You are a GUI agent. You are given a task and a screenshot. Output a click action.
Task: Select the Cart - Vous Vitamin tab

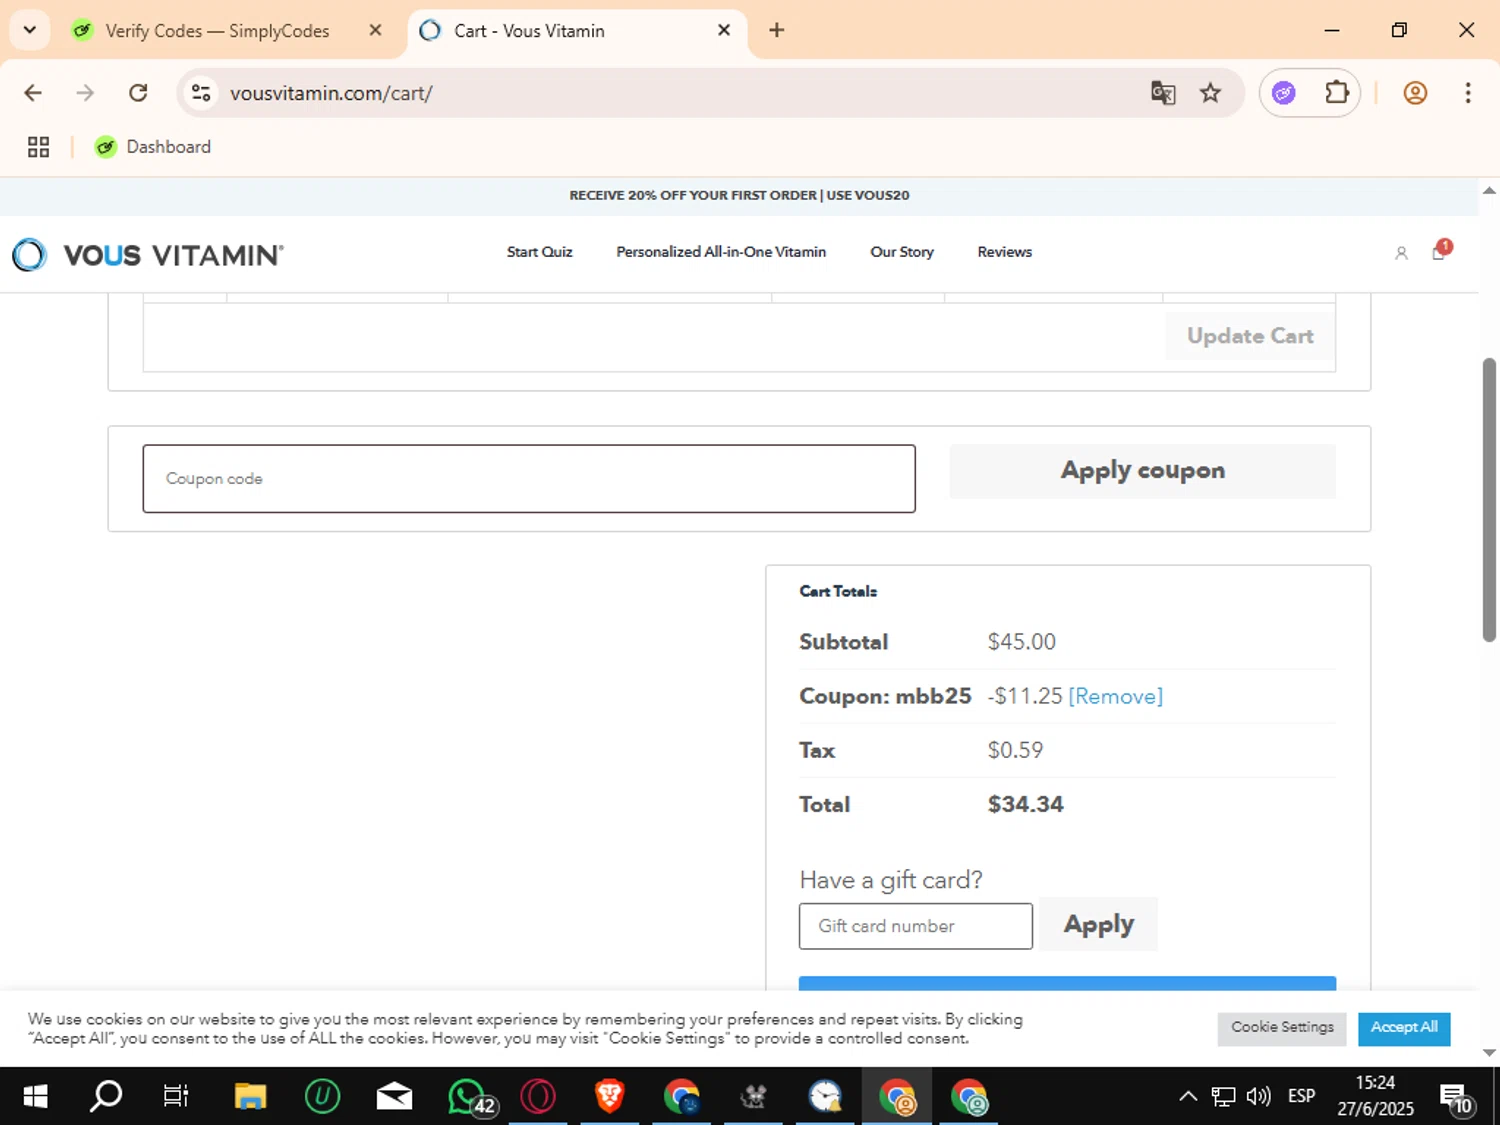pos(529,31)
